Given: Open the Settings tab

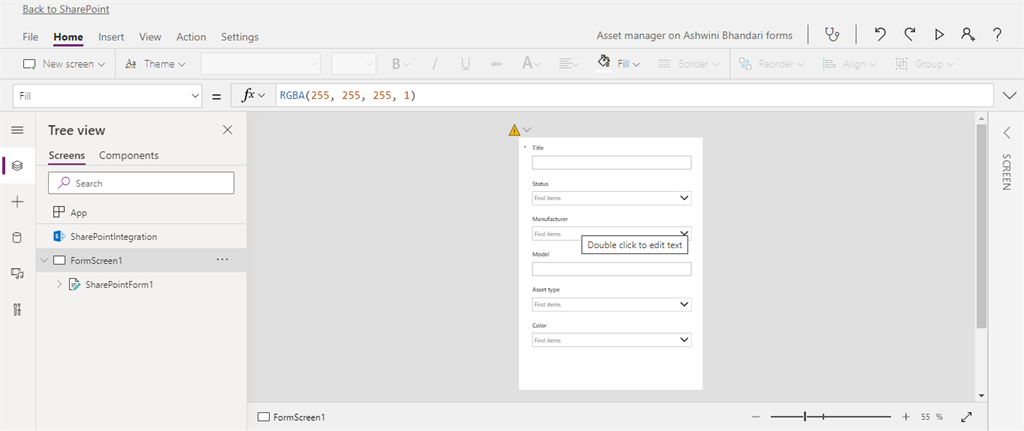Looking at the screenshot, I should [240, 37].
